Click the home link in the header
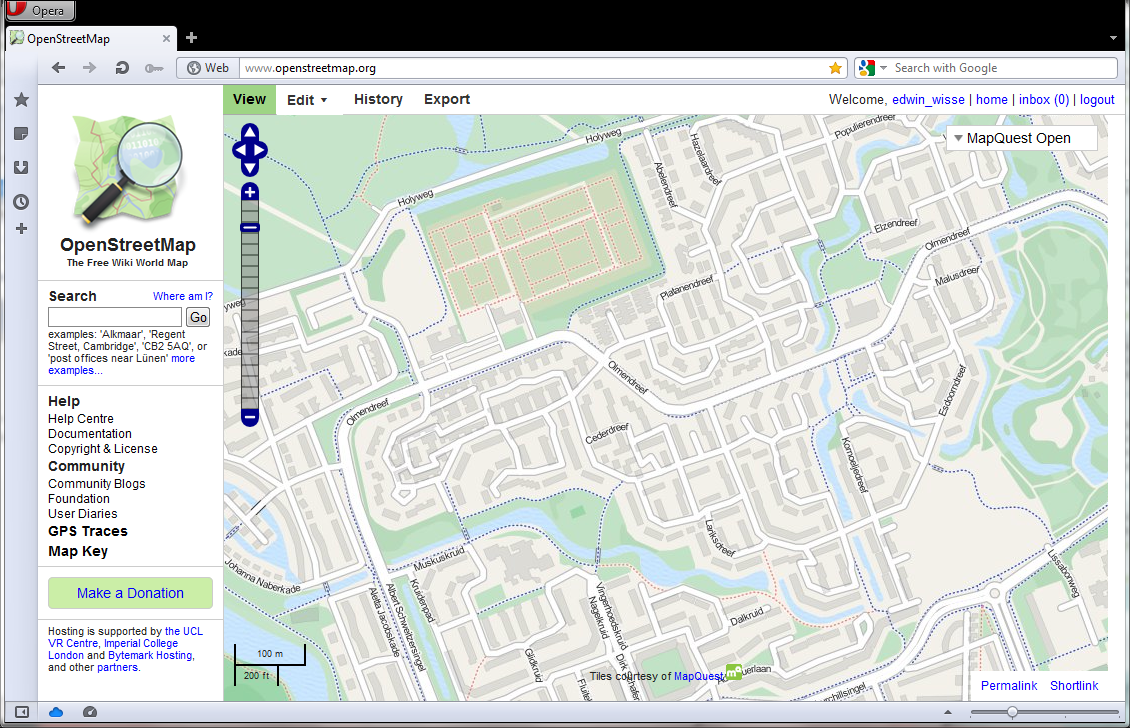Image resolution: width=1130 pixels, height=728 pixels. 992,99
